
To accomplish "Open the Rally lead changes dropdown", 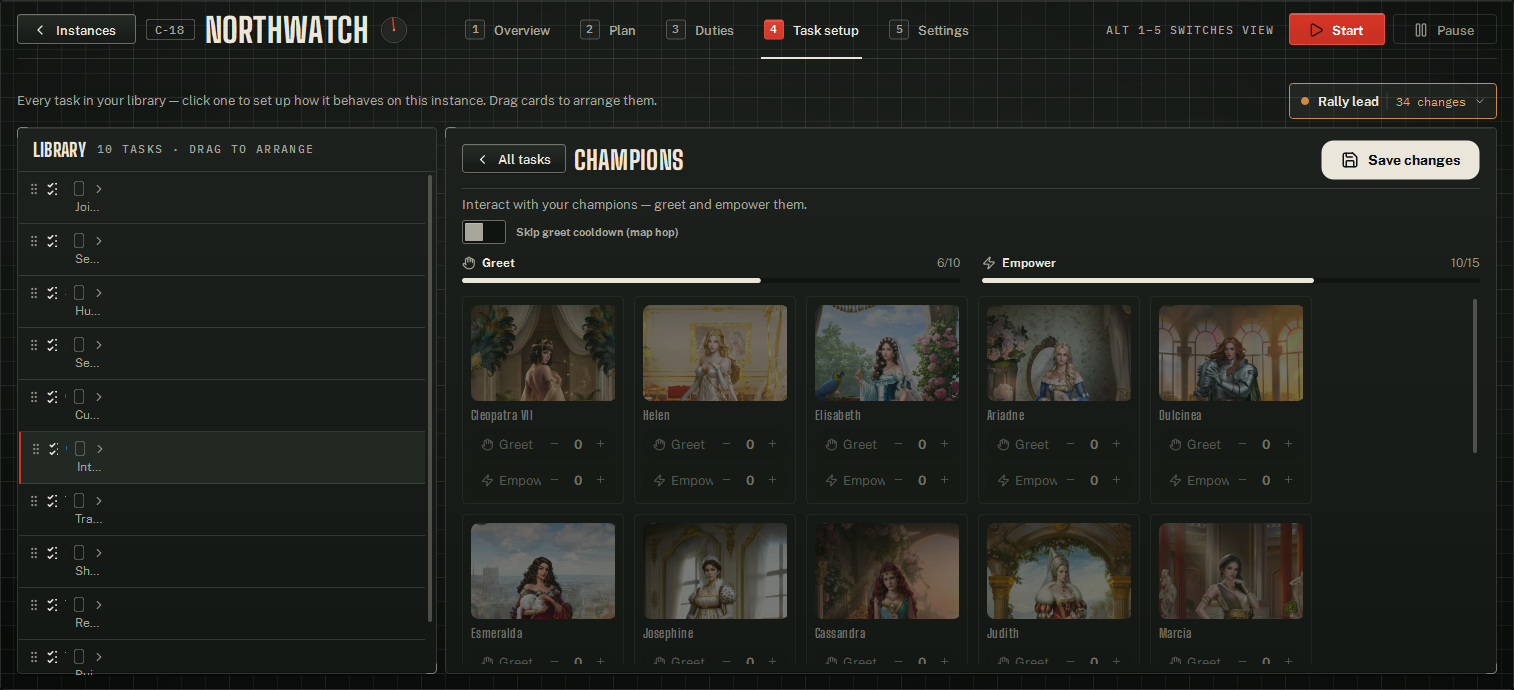I will click(x=1392, y=101).
